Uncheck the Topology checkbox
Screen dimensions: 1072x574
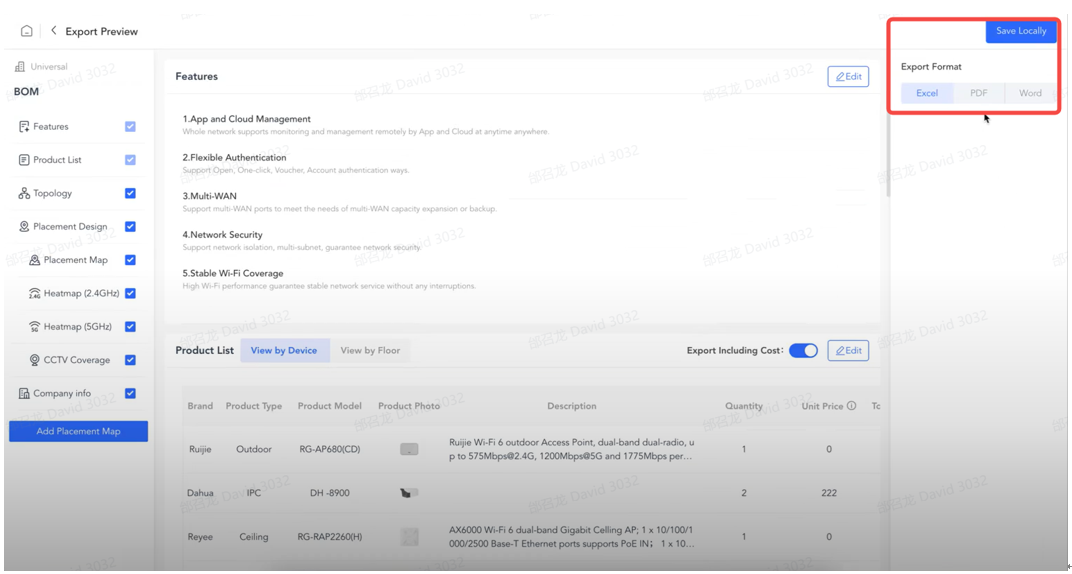coord(130,193)
